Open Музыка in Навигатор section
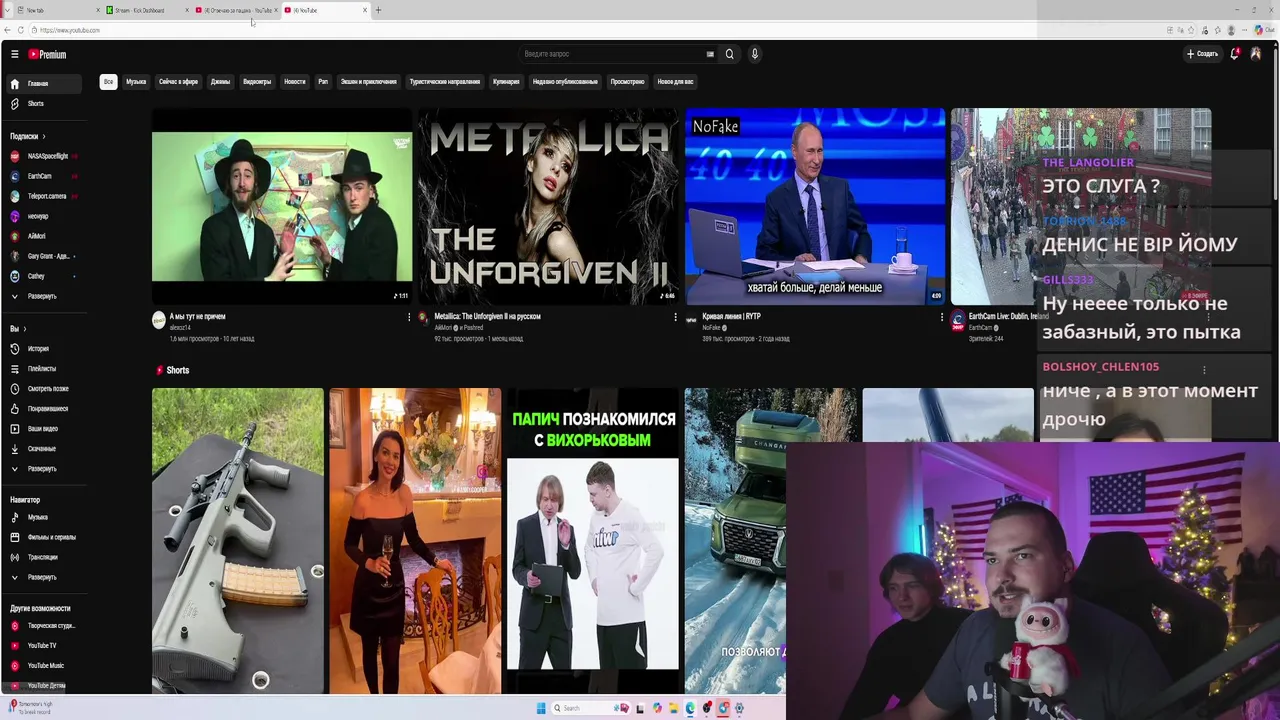 37,518
